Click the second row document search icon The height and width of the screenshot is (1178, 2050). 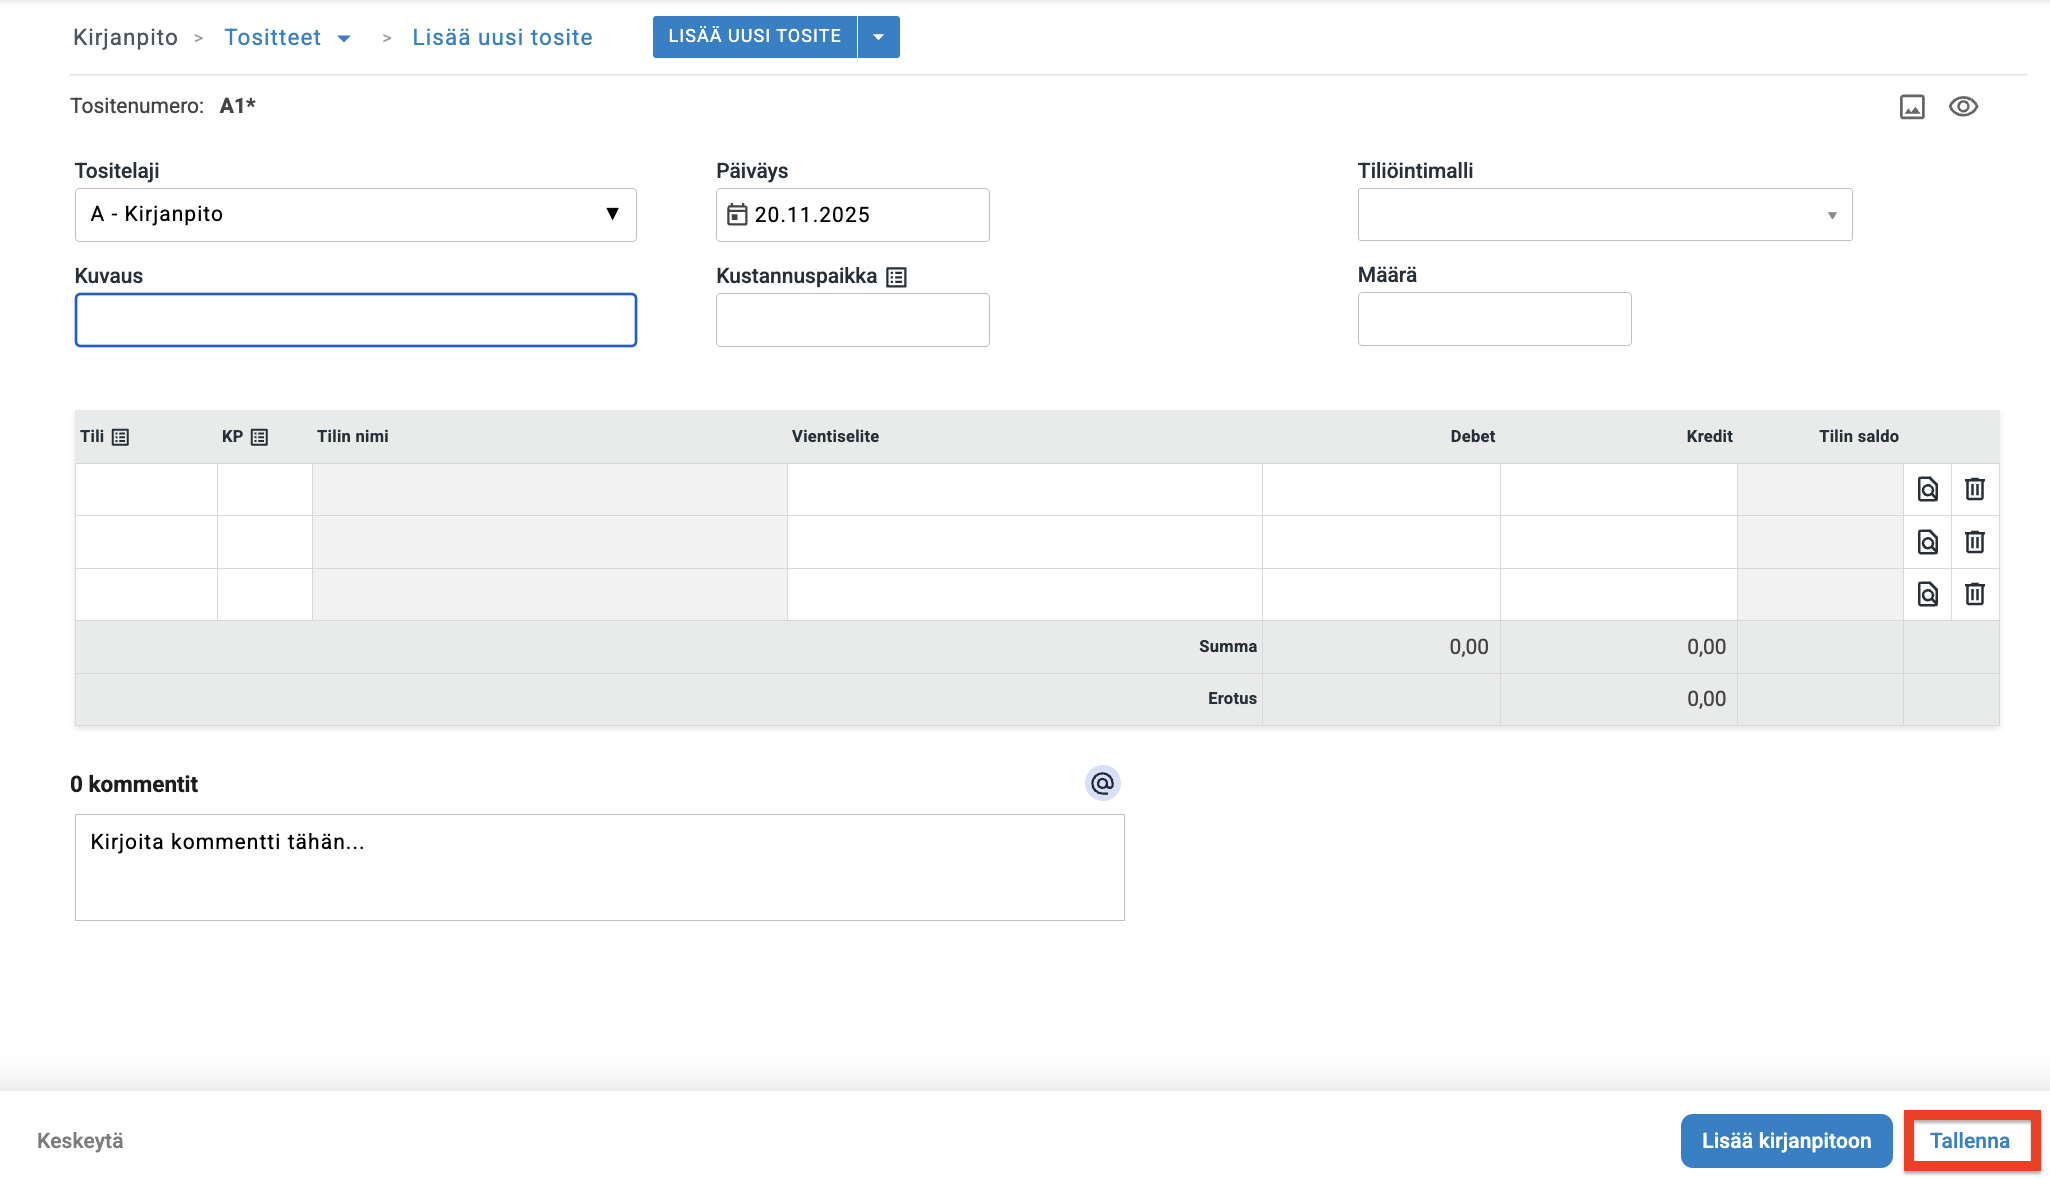[x=1927, y=542]
